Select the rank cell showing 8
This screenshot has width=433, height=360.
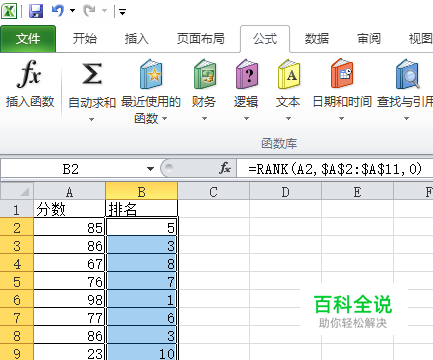[142, 263]
